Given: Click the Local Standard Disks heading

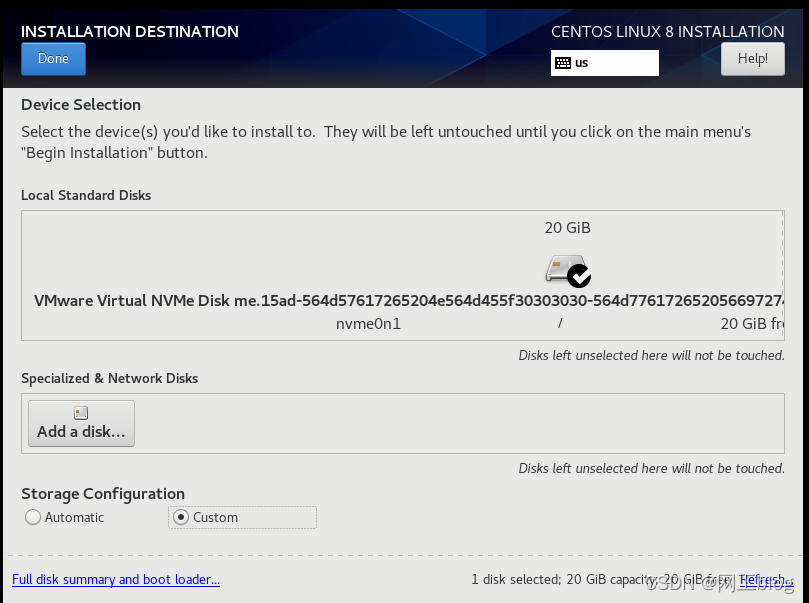Looking at the screenshot, I should 86,195.
